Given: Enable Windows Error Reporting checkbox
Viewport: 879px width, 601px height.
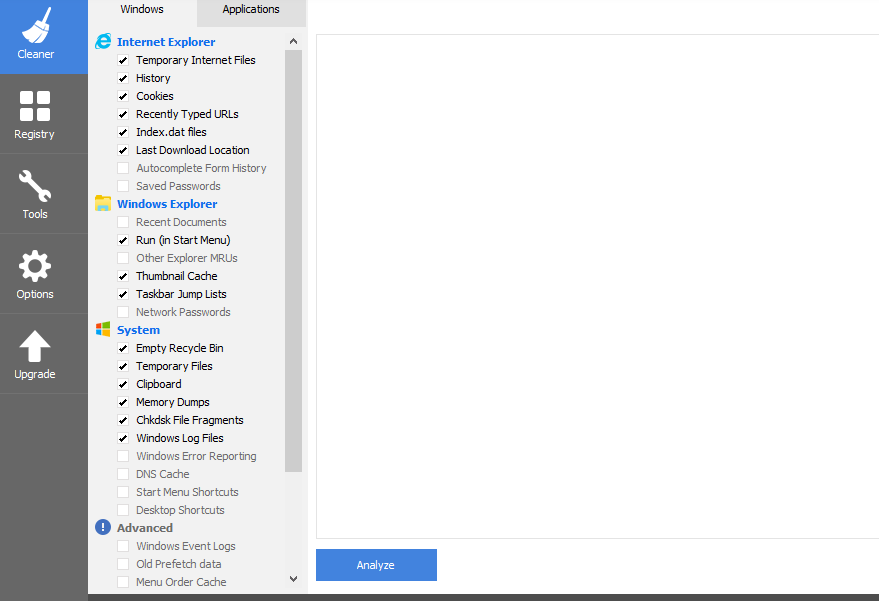Looking at the screenshot, I should point(123,456).
